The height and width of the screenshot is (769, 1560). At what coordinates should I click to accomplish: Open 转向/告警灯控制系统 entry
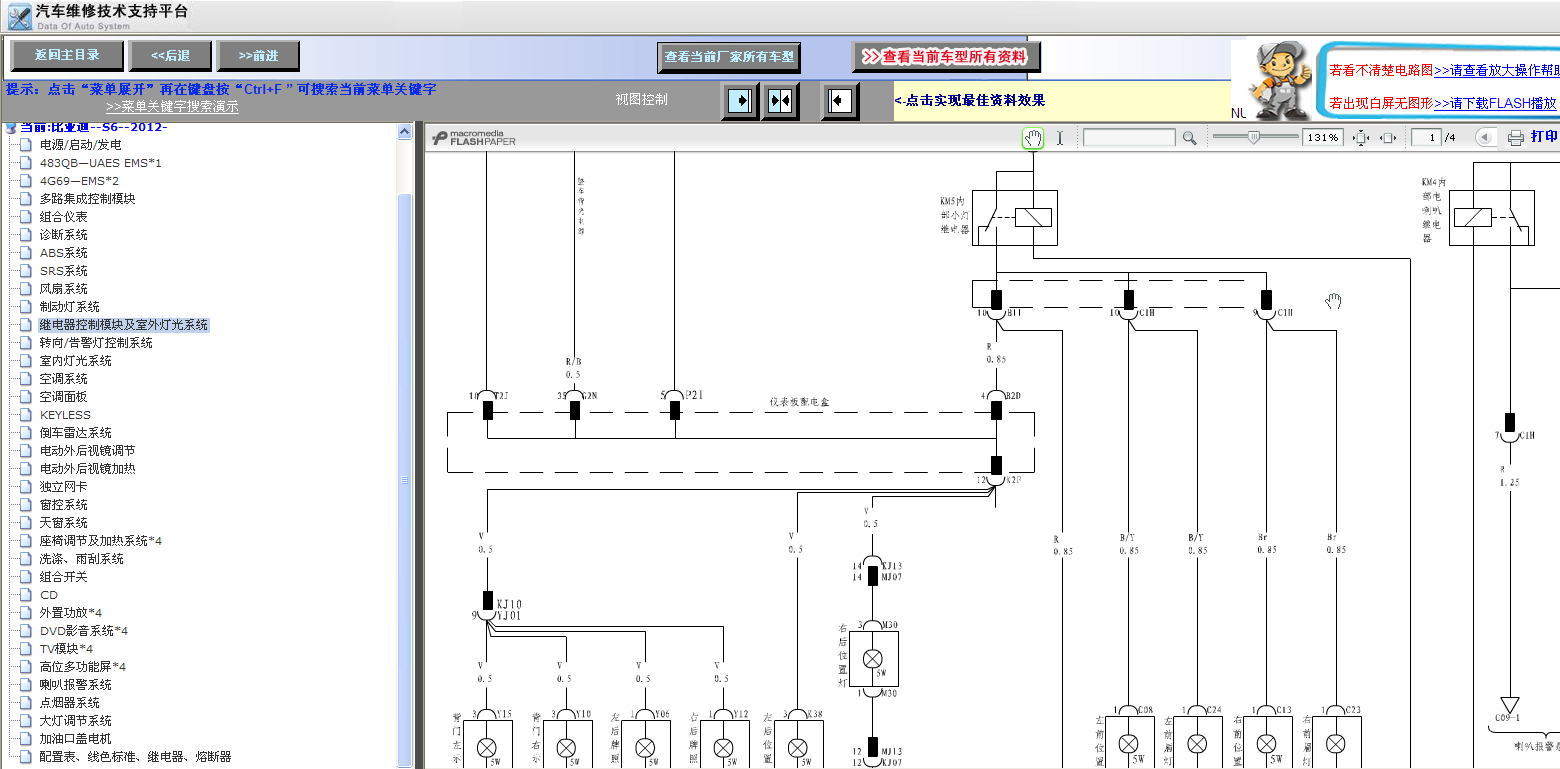point(96,343)
